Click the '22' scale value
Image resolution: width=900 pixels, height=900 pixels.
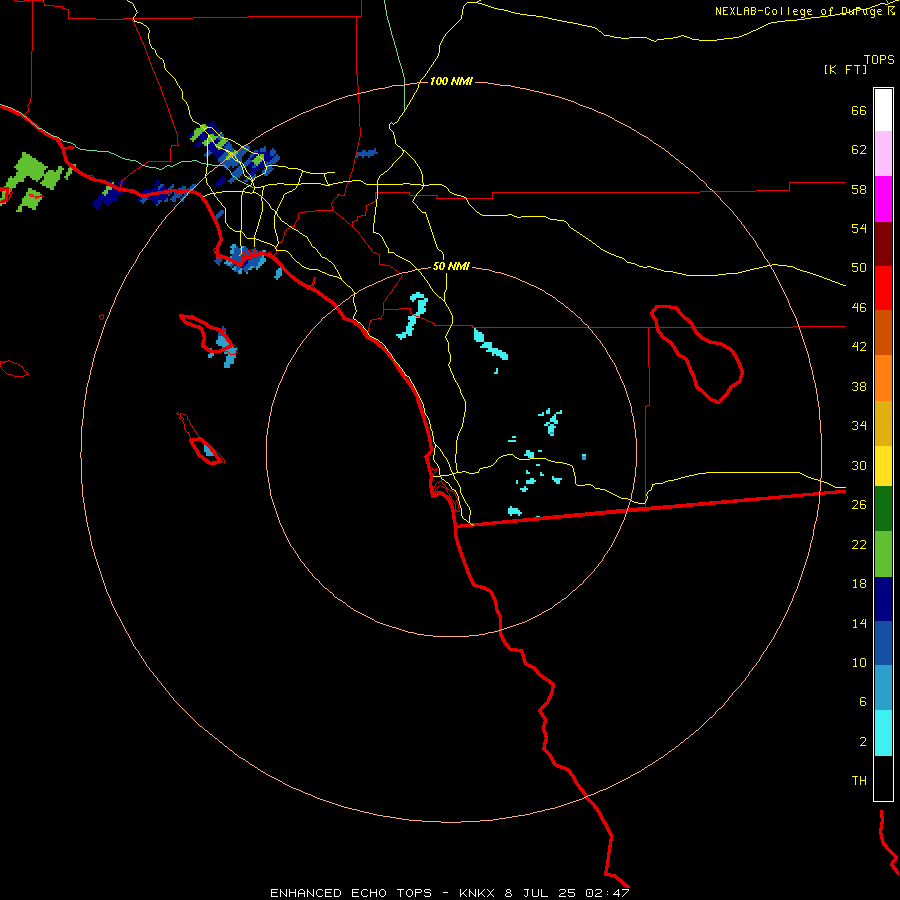[x=859, y=544]
